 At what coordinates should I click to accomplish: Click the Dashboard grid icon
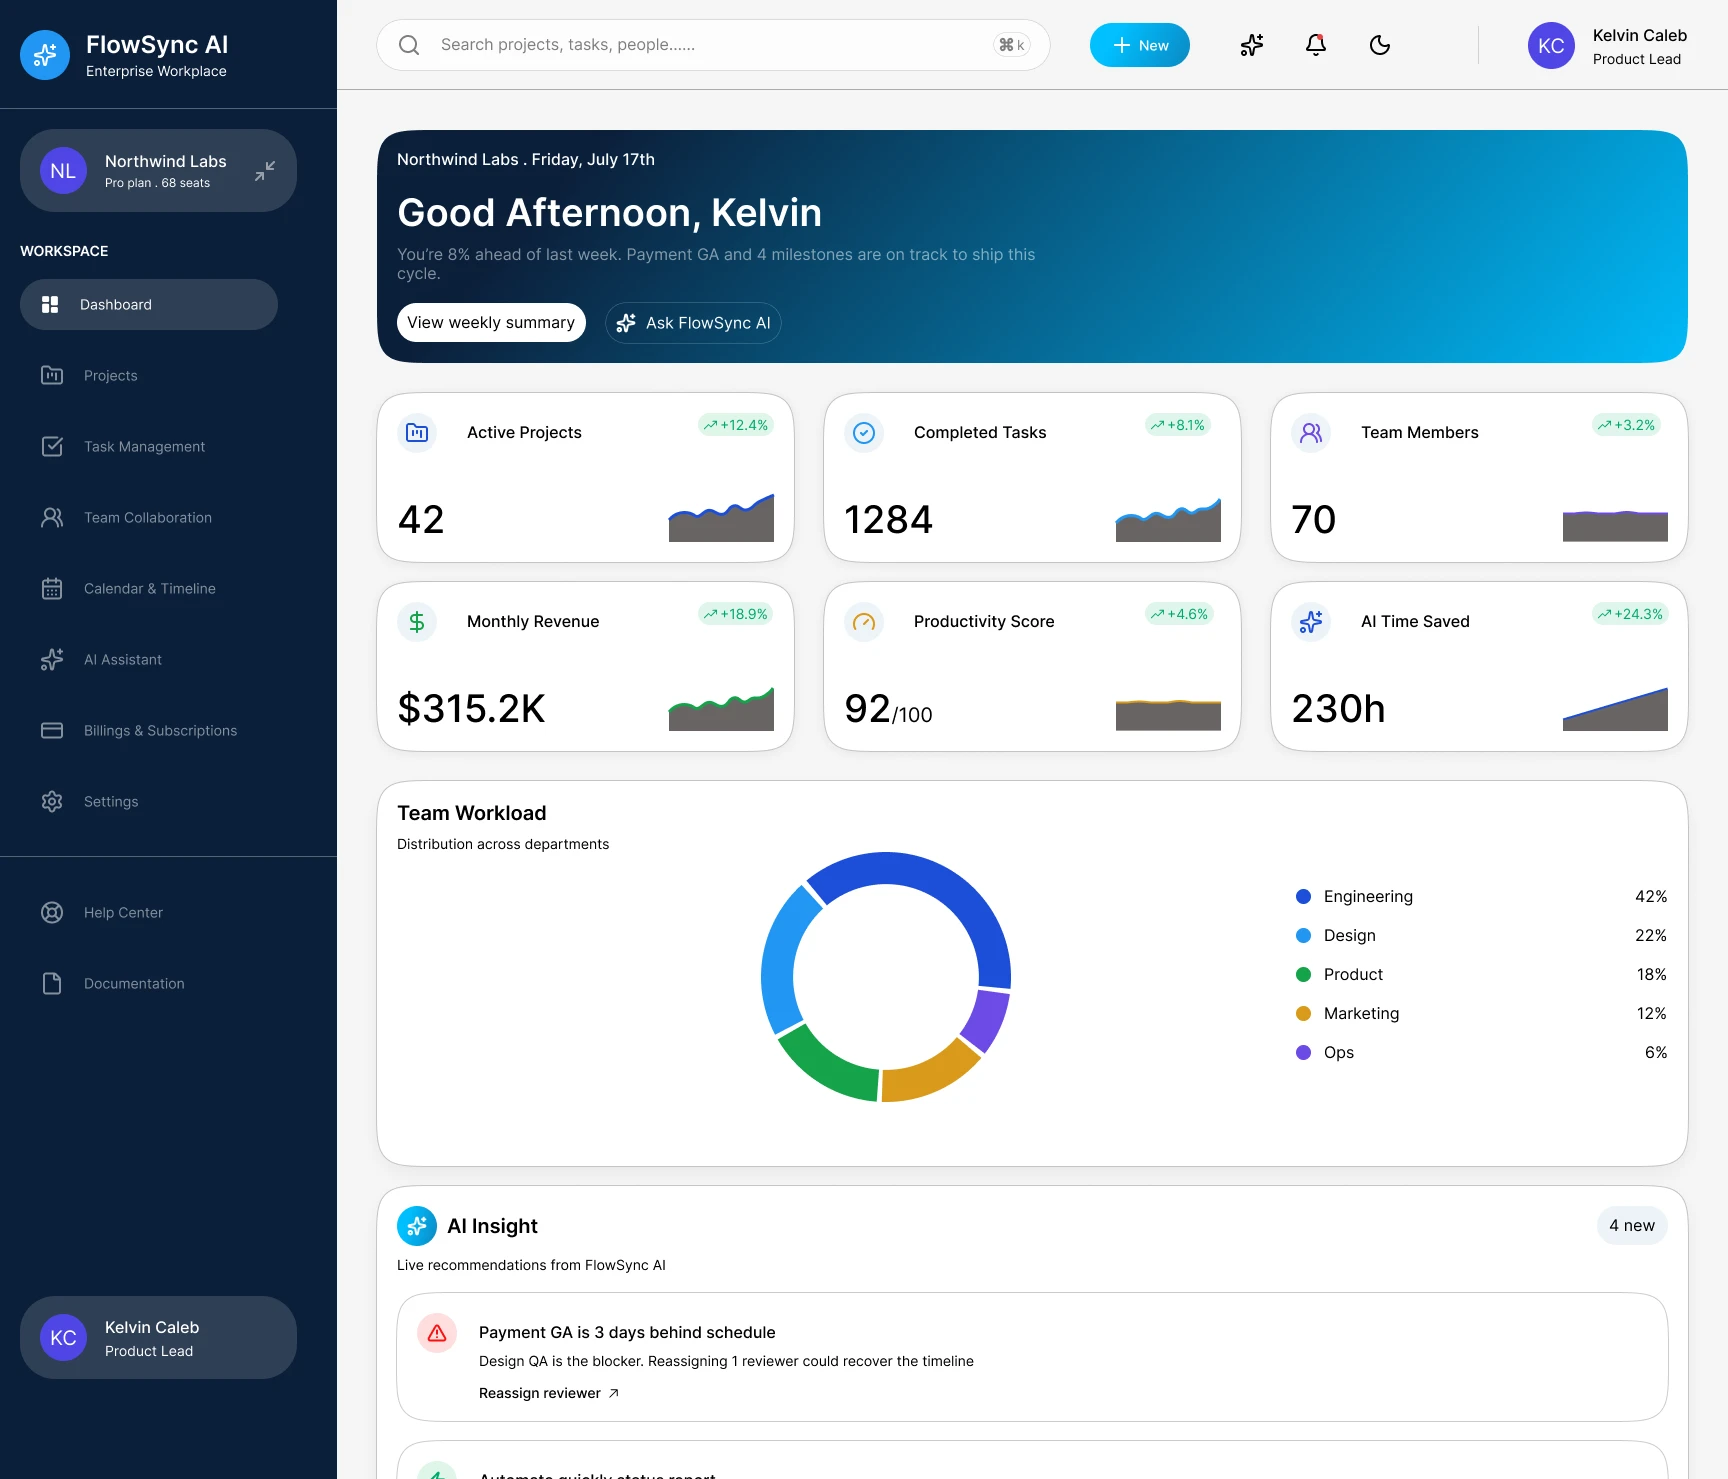click(x=50, y=305)
